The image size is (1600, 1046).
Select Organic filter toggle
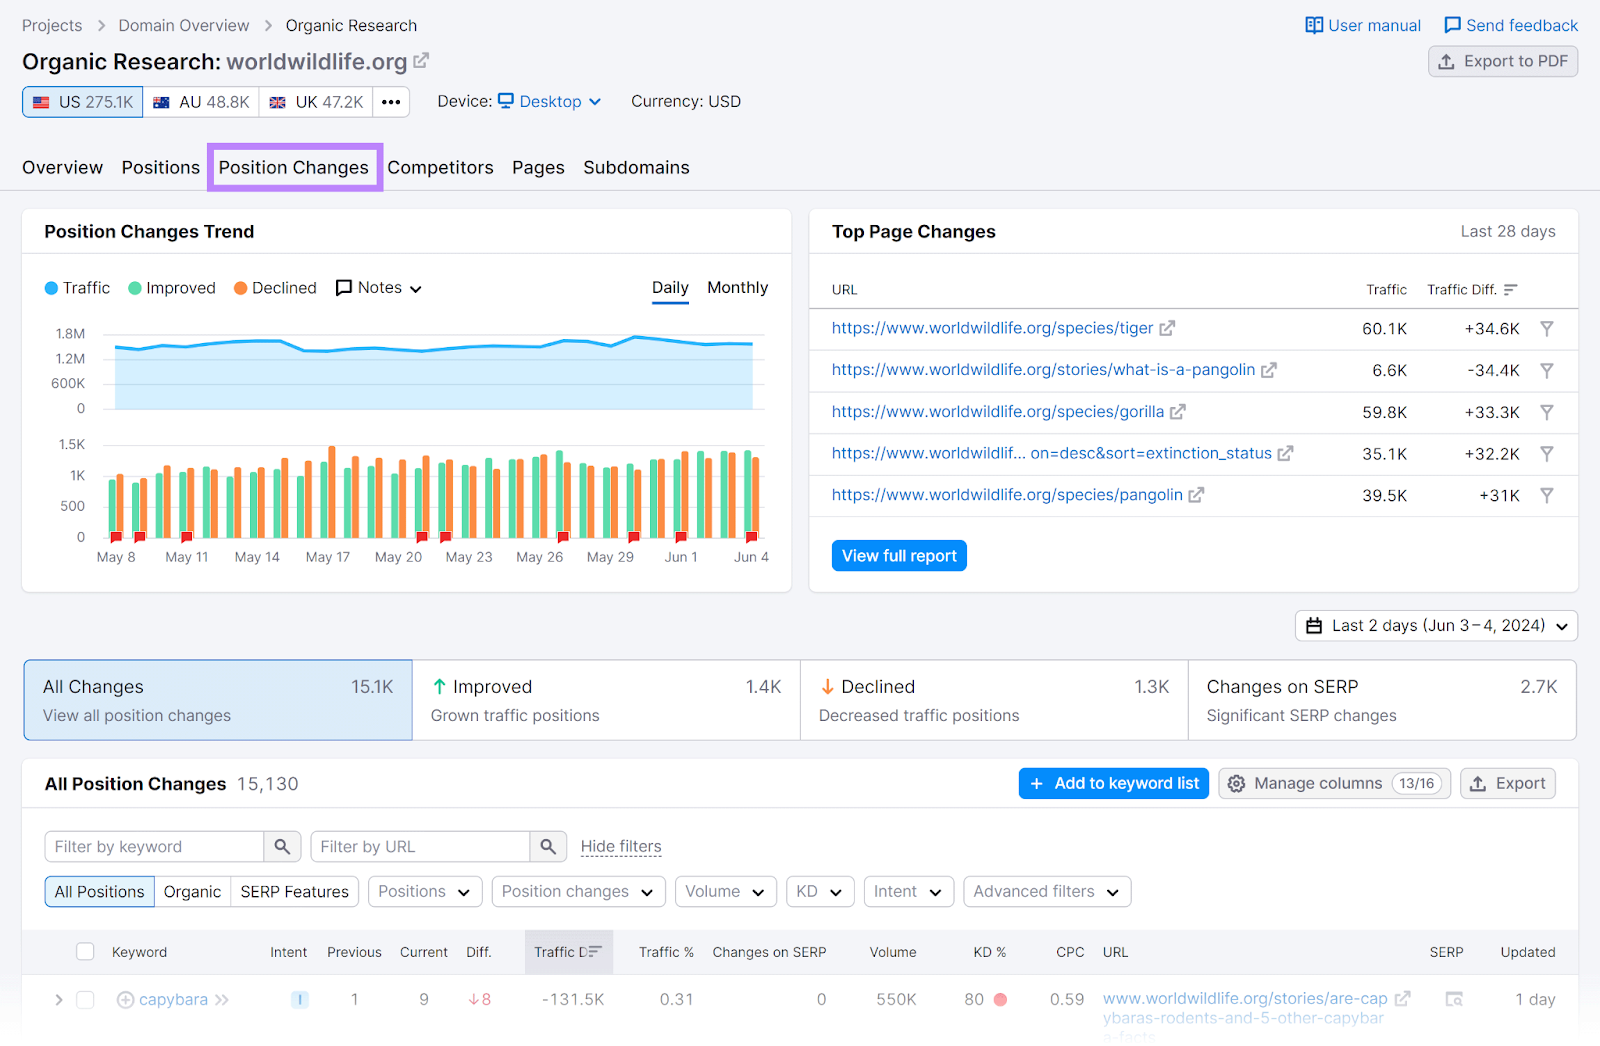coord(192,892)
